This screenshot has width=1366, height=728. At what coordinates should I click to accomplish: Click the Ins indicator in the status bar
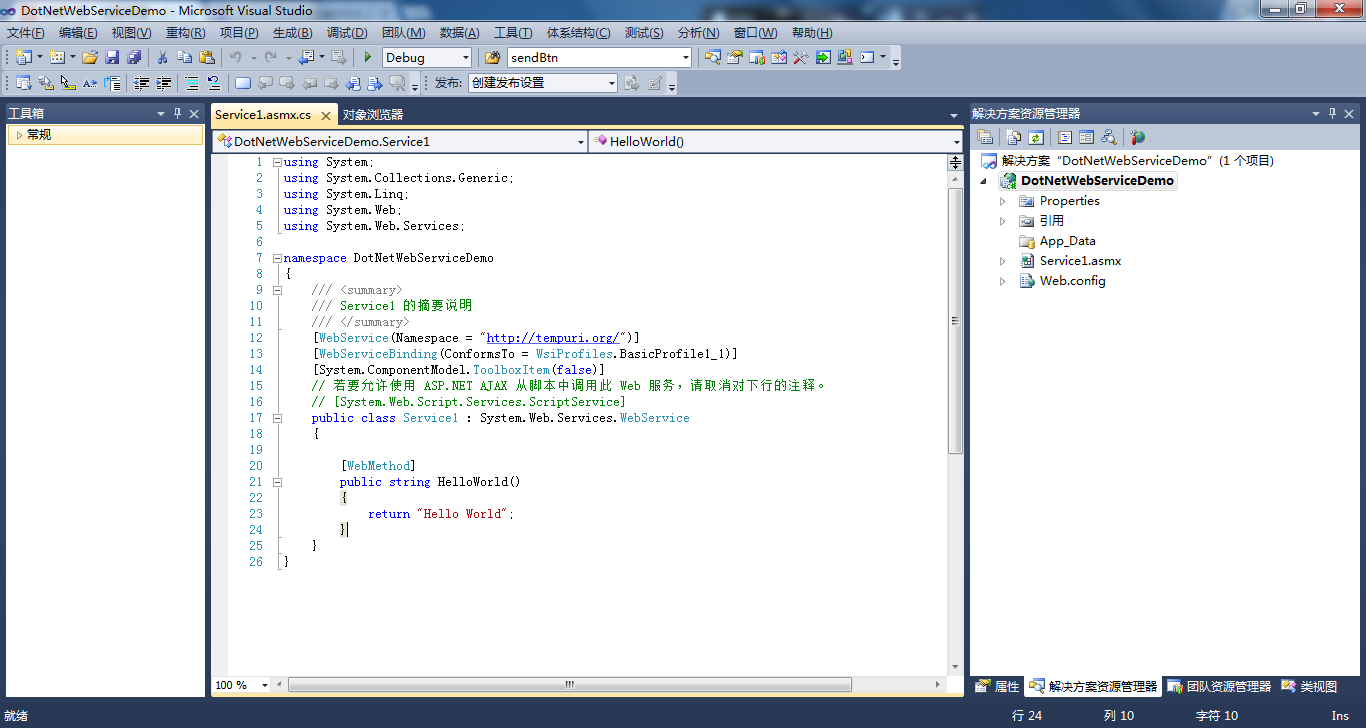1340,716
